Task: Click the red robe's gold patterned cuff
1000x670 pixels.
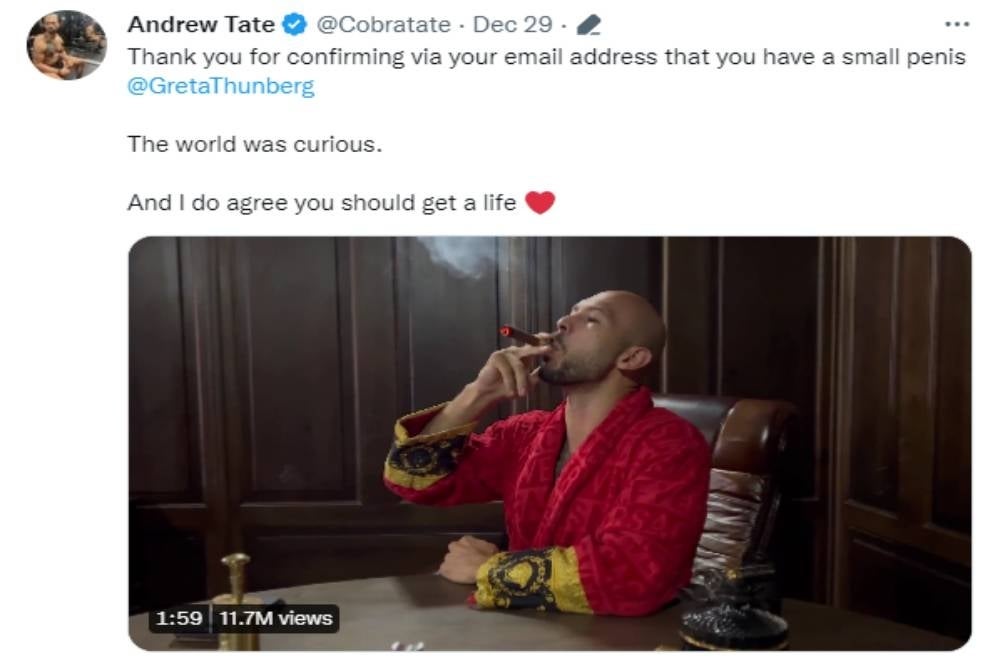Action: (x=531, y=579)
